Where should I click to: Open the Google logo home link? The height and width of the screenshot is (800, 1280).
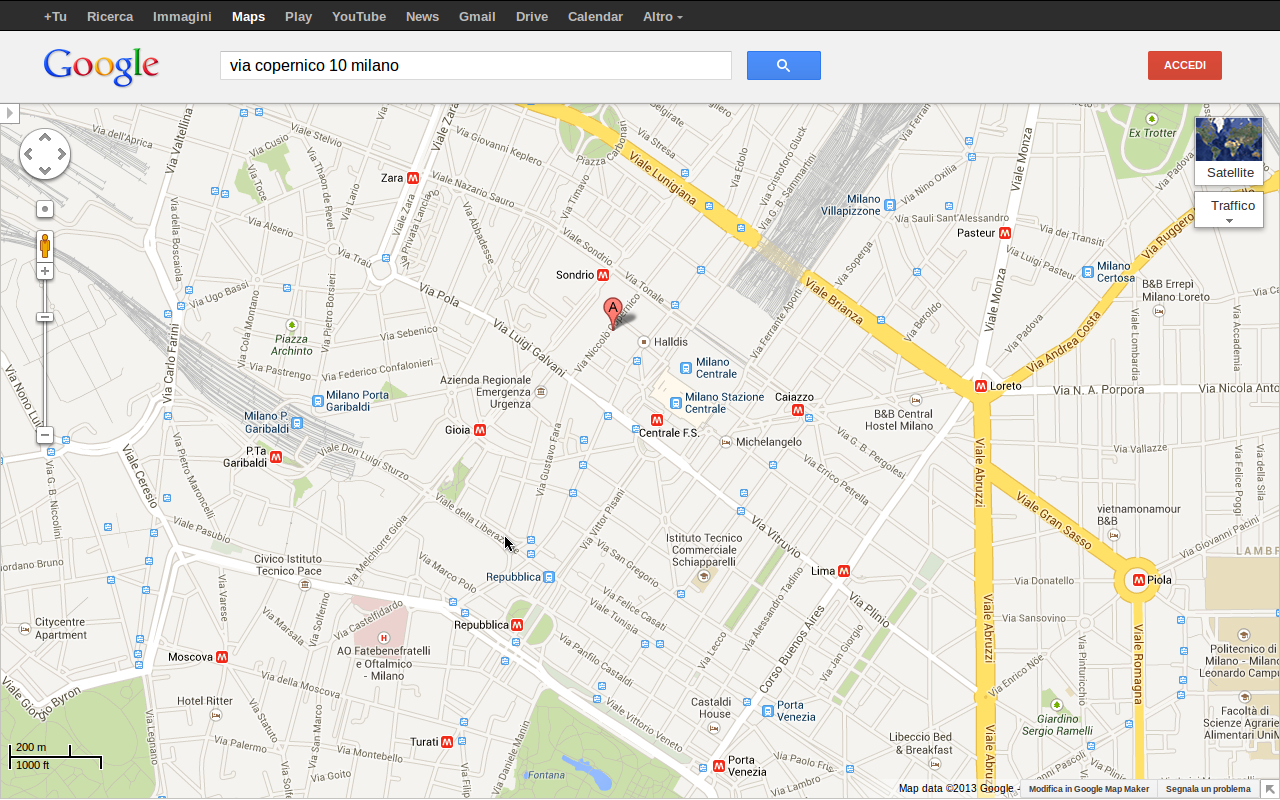click(x=101, y=66)
